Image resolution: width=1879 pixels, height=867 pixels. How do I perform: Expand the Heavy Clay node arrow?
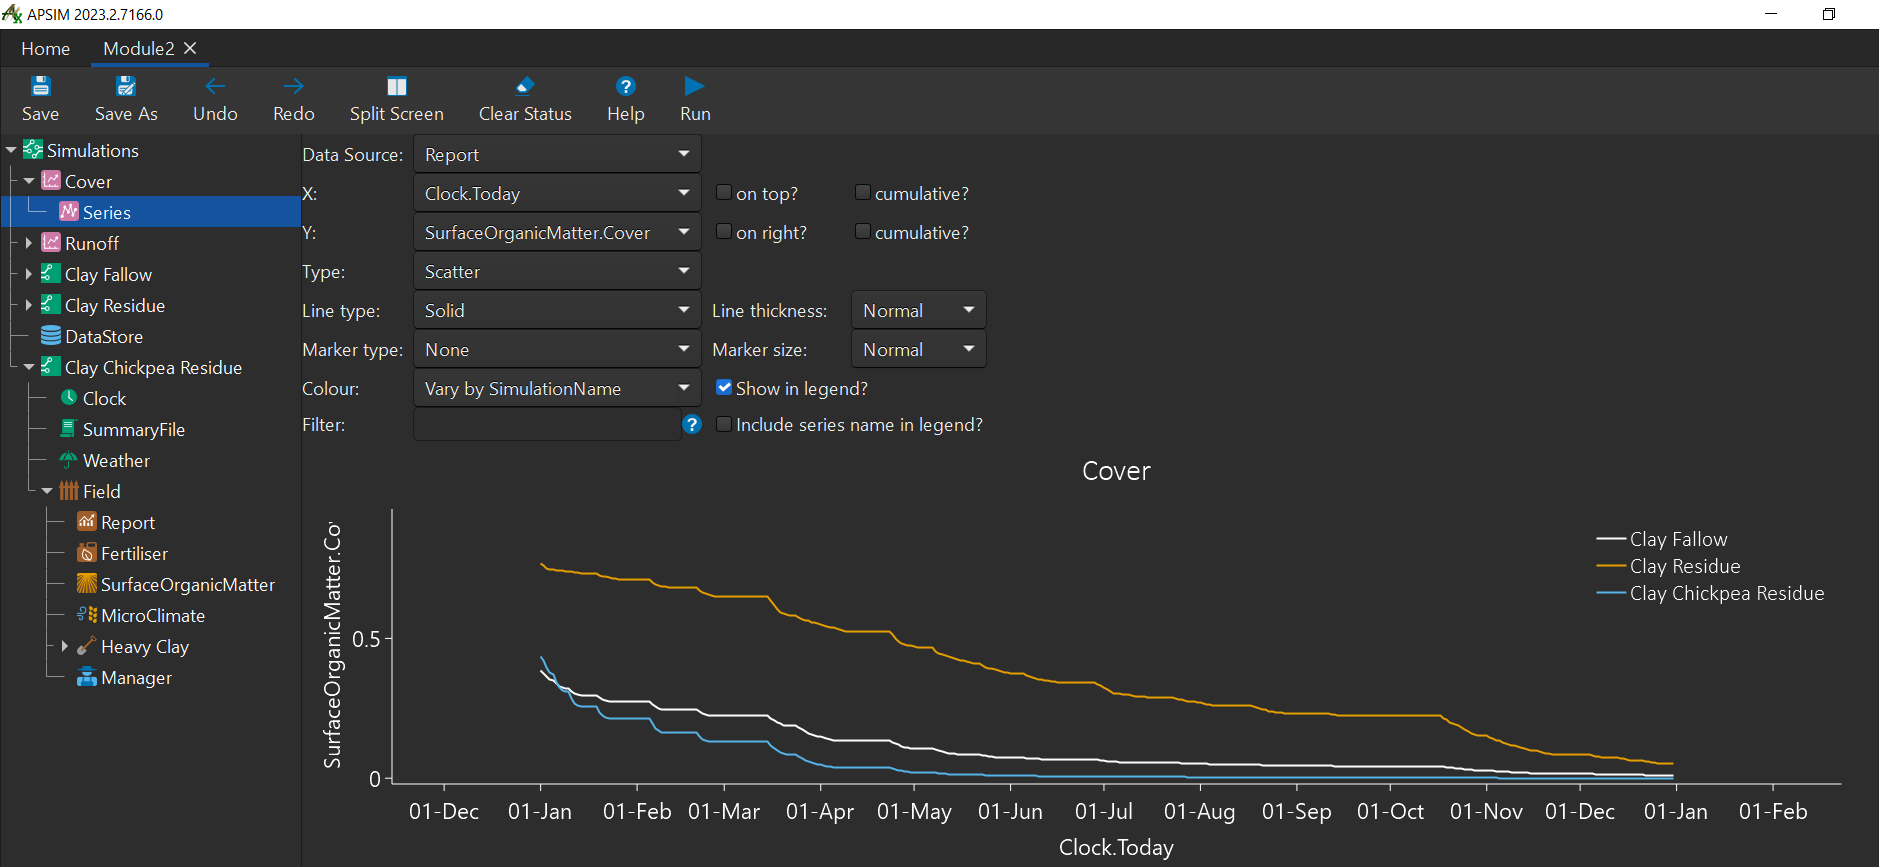[65, 646]
